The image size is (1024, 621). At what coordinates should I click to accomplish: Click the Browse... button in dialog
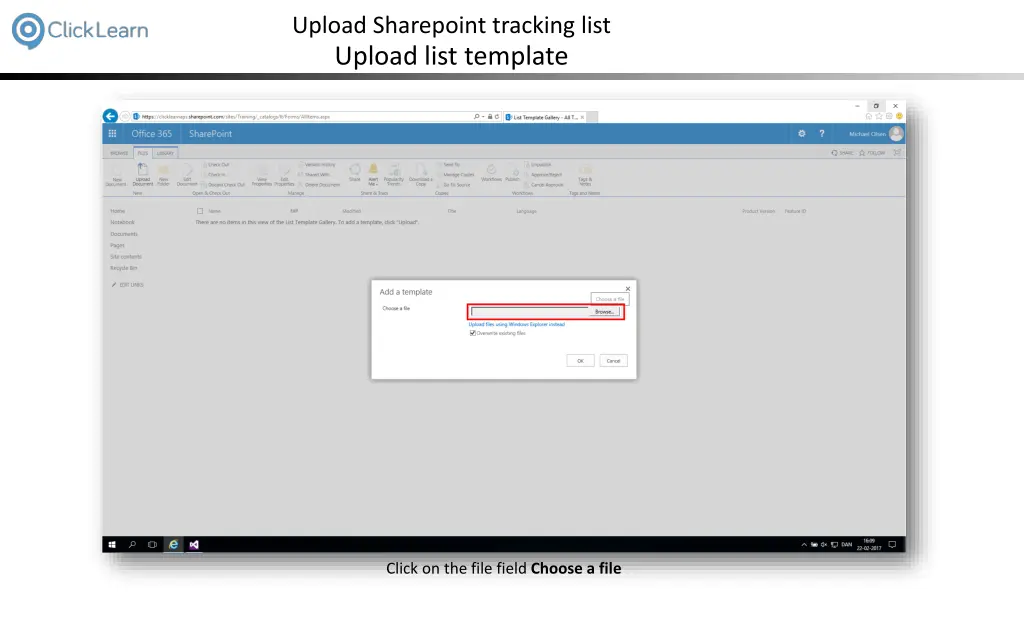604,312
